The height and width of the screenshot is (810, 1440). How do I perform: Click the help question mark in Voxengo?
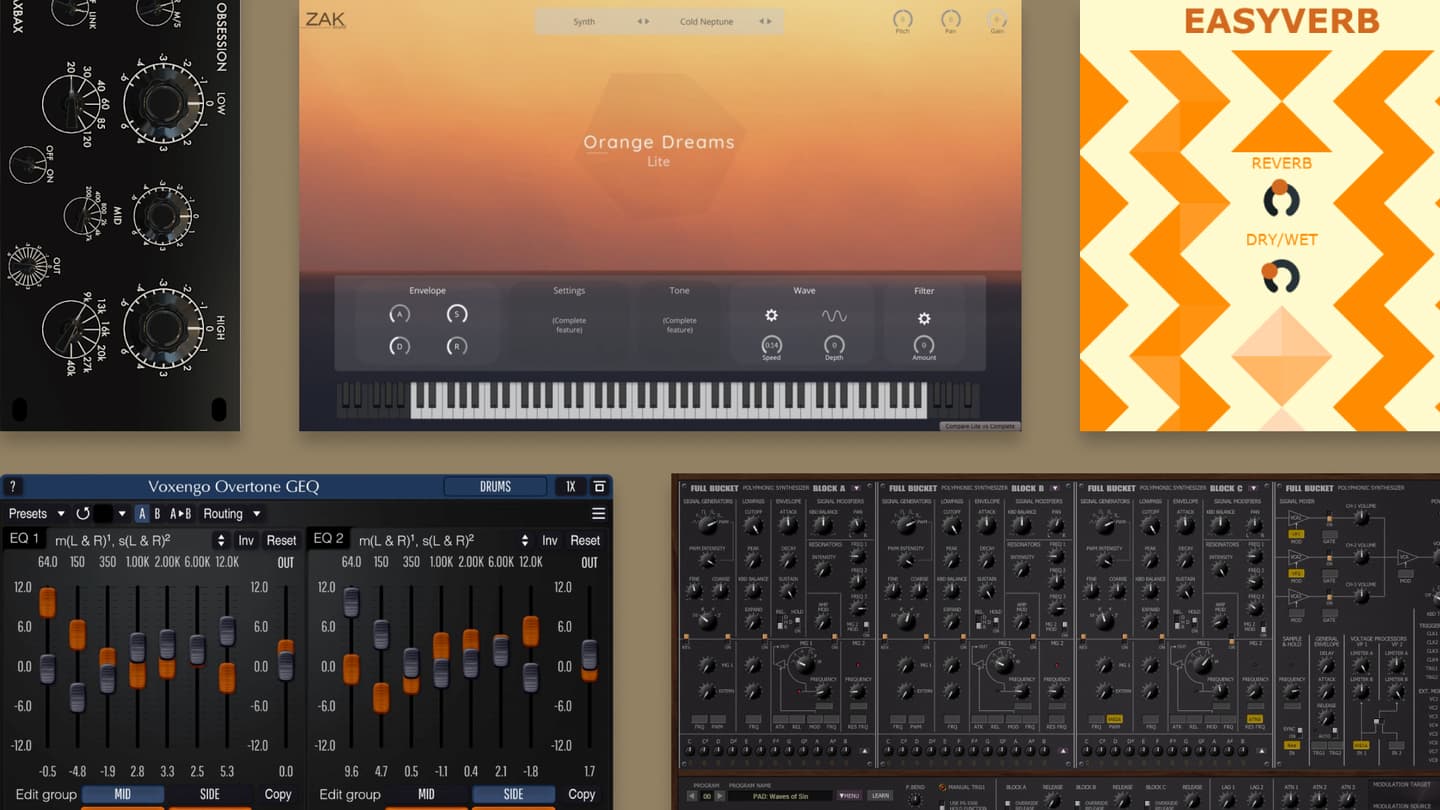12,487
